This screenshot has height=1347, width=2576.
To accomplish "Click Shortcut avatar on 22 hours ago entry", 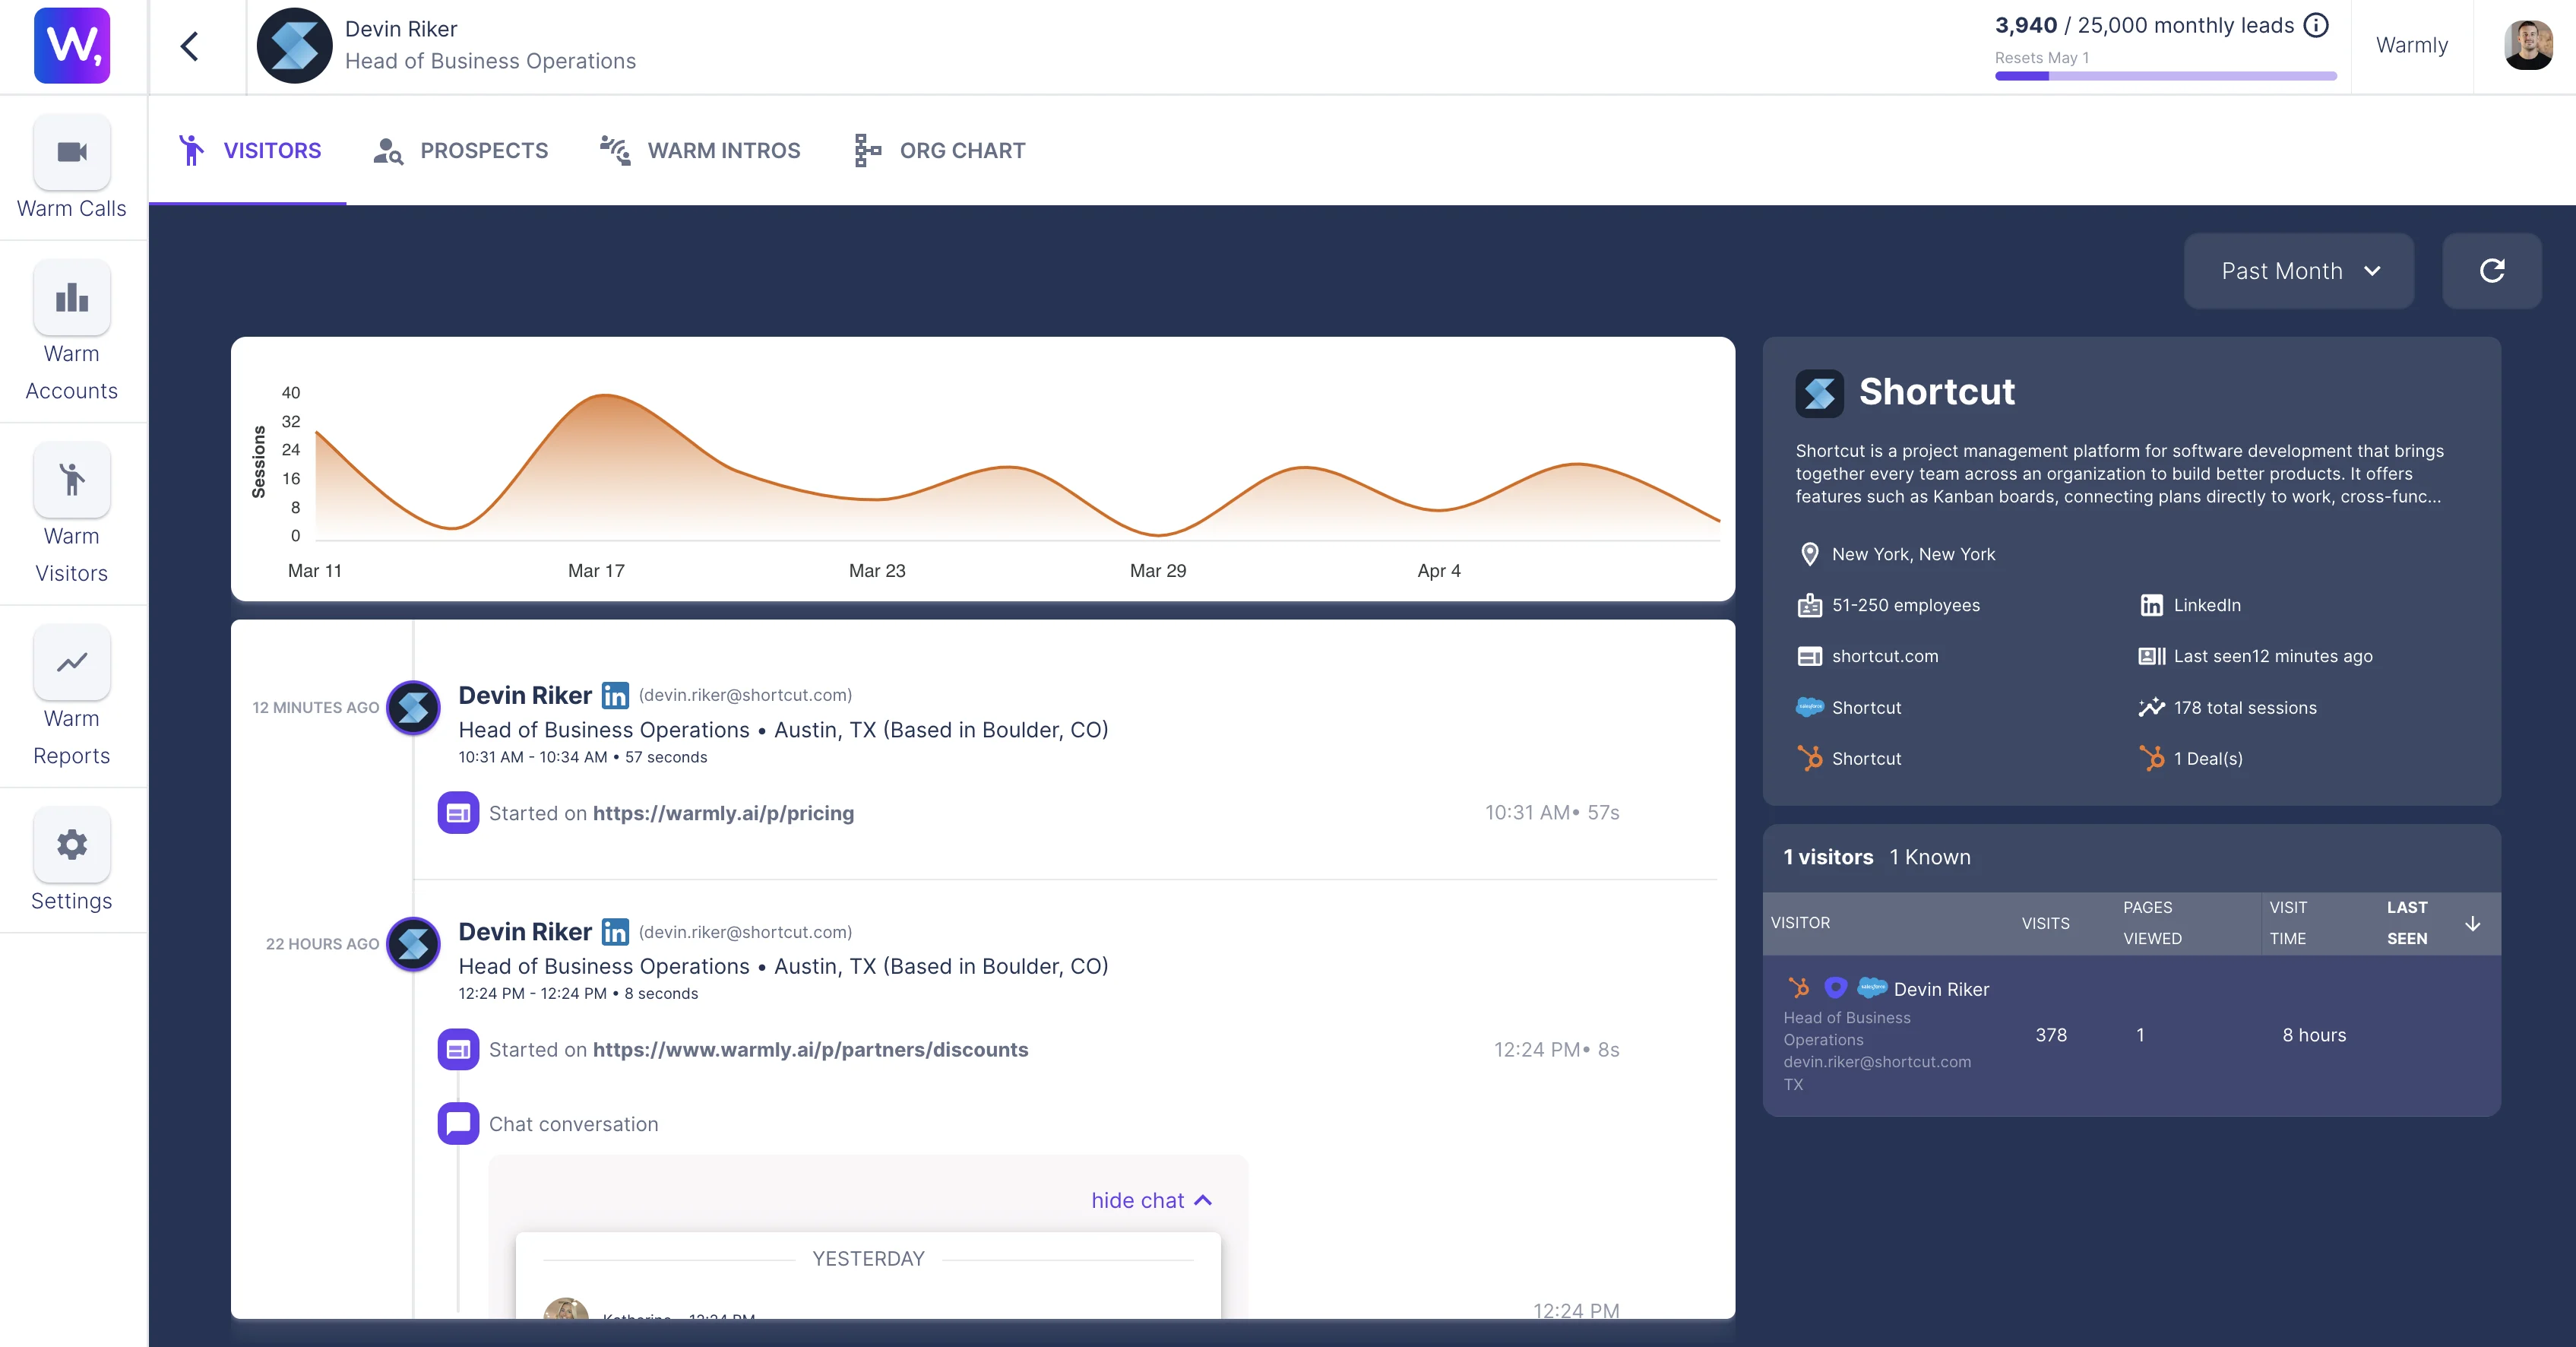I will 413,944.
